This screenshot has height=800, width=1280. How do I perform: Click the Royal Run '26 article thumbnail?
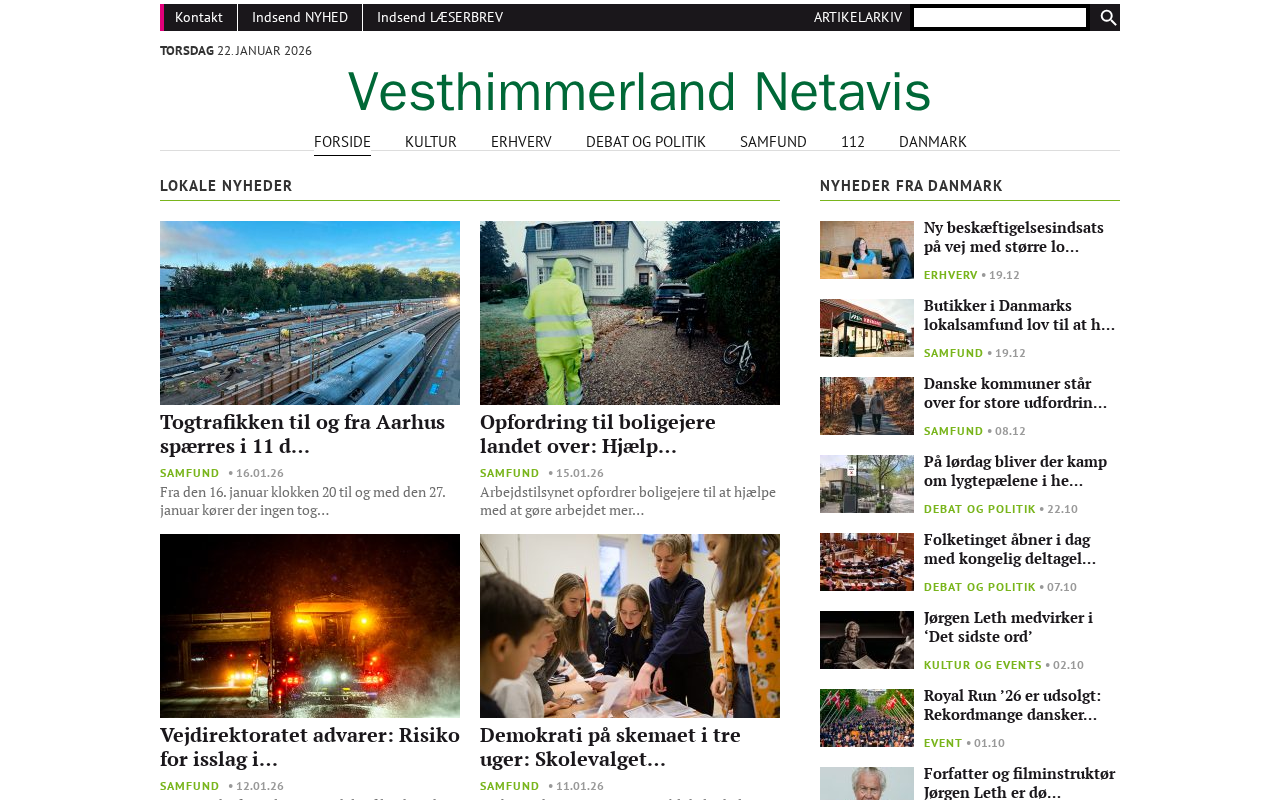[x=867, y=718]
